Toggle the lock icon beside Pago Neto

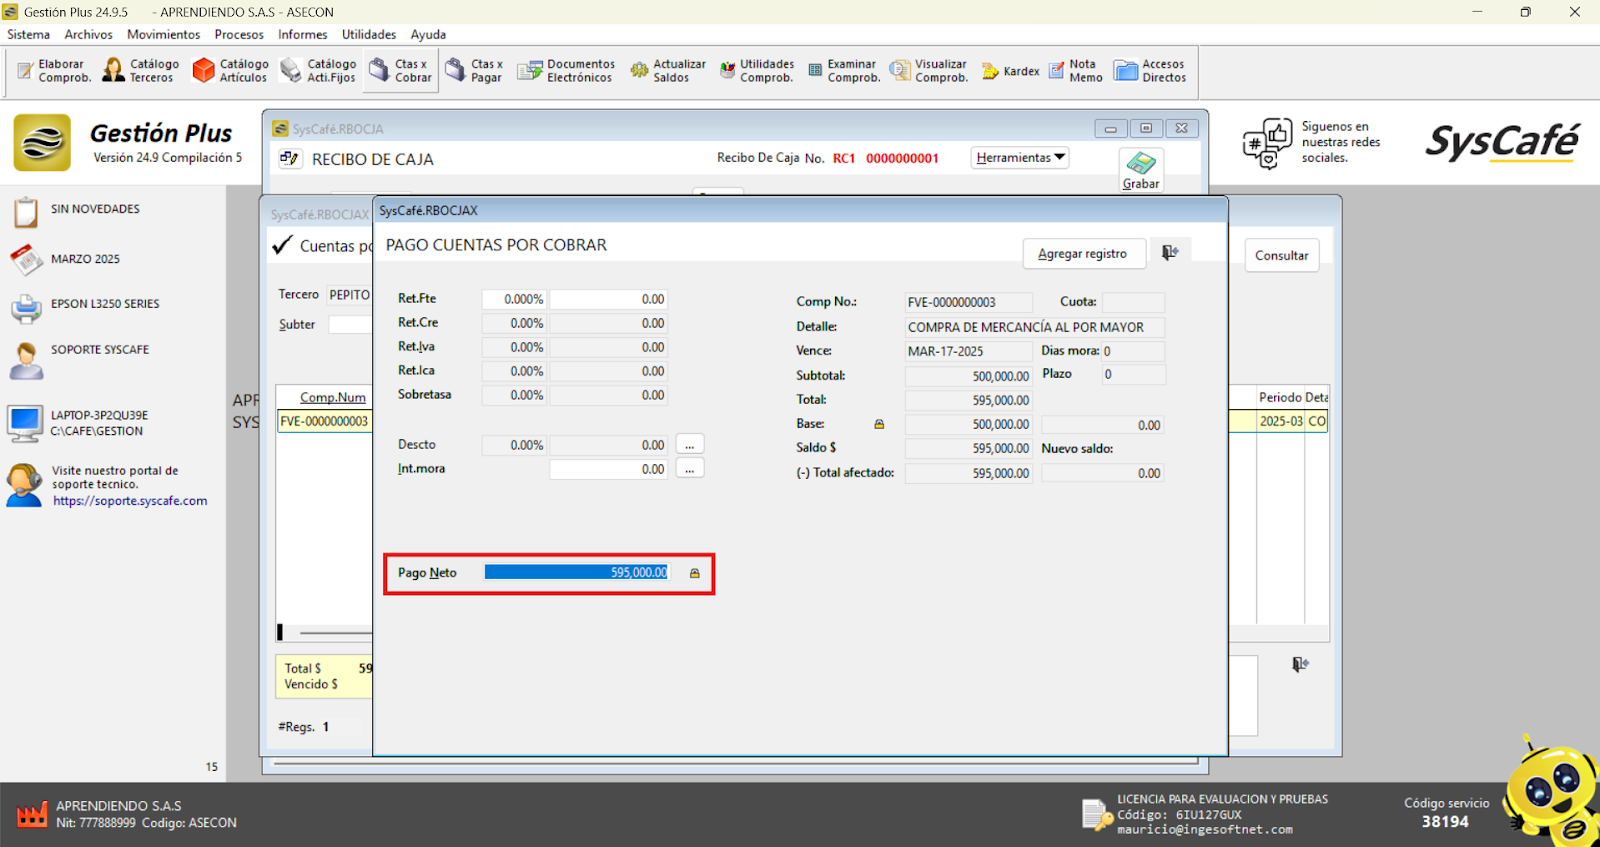[x=695, y=573]
